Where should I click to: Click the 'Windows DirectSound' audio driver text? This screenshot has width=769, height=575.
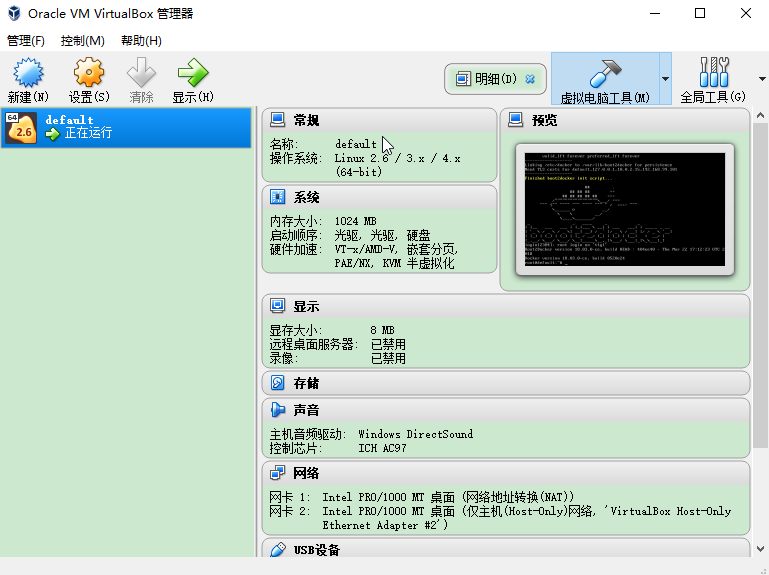(416, 434)
